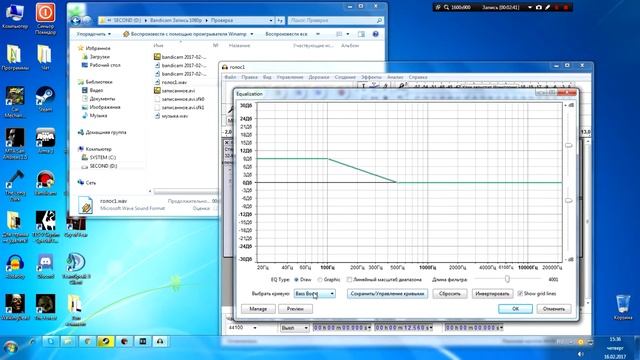This screenshot has width=640, height=360.
Task: Open the Вид menu in Audacity
Action: [267, 77]
